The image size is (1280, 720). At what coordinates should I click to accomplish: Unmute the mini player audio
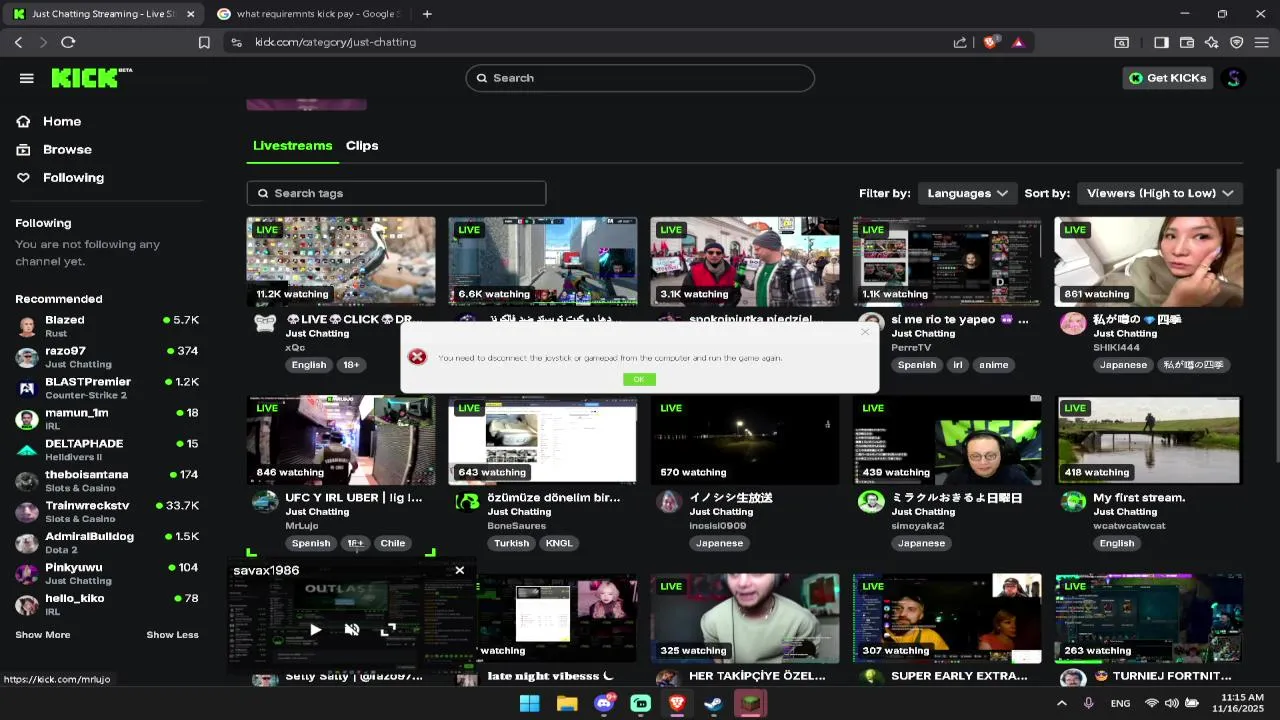point(352,630)
